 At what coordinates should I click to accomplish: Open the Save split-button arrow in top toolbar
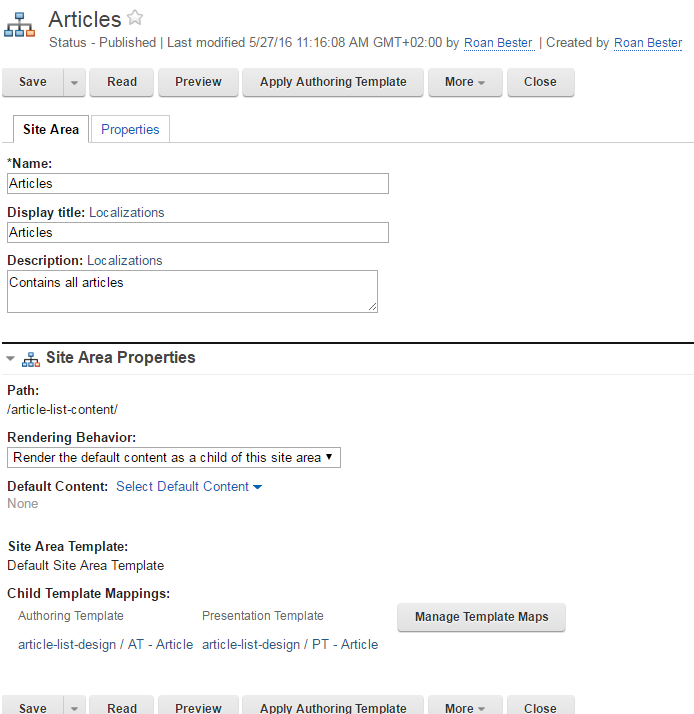[x=74, y=82]
